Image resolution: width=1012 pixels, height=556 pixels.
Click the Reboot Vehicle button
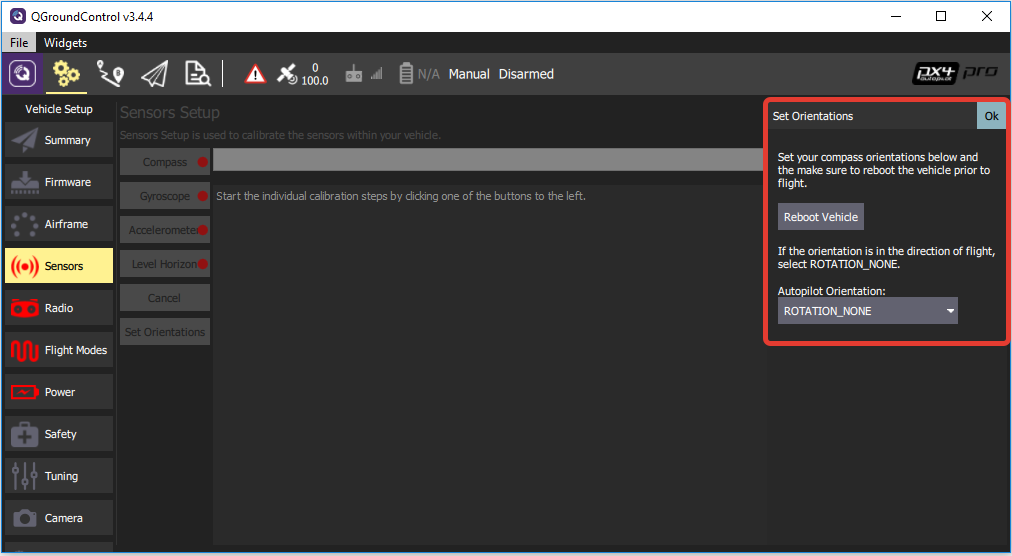[x=820, y=217]
